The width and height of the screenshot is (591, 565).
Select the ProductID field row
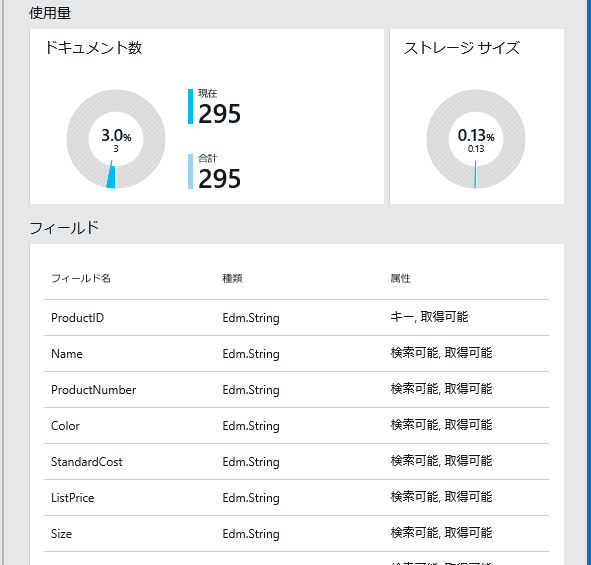pyautogui.click(x=296, y=318)
